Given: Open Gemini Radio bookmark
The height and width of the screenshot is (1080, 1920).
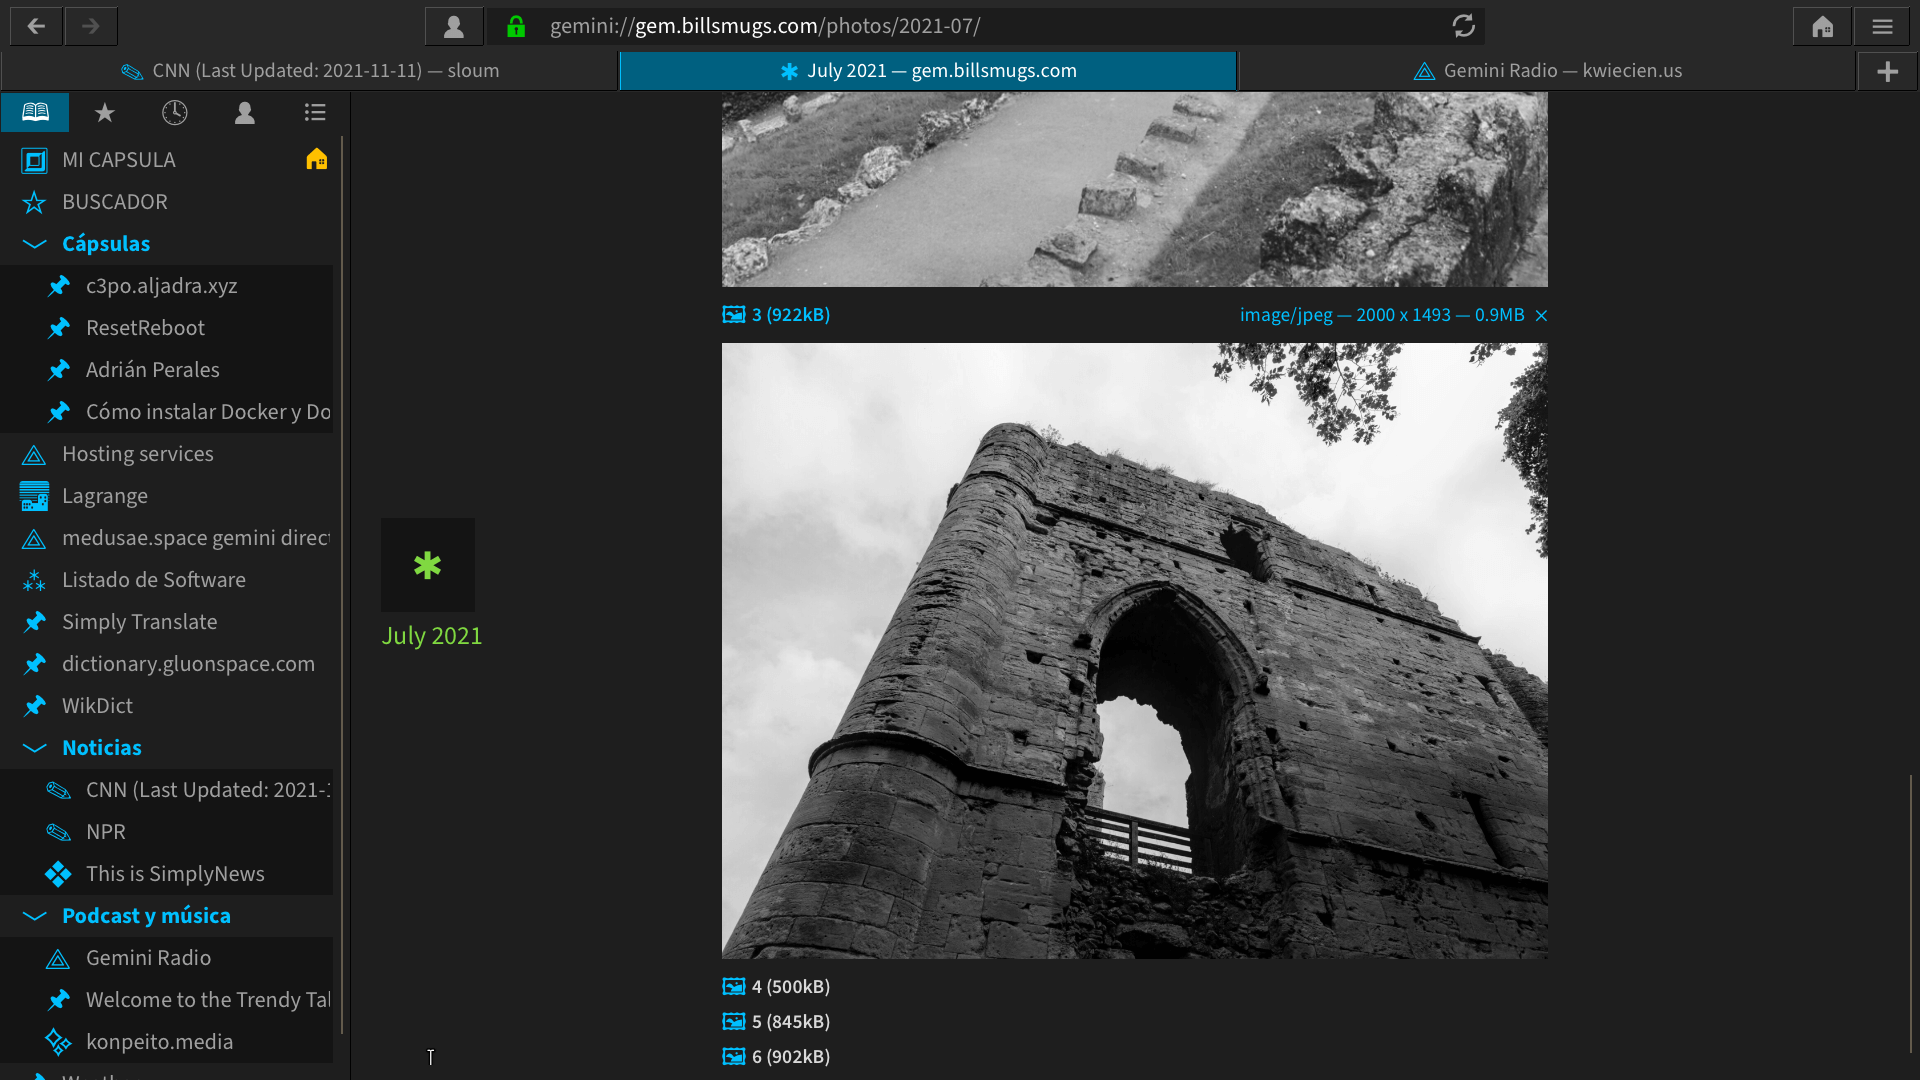Looking at the screenshot, I should tap(149, 957).
